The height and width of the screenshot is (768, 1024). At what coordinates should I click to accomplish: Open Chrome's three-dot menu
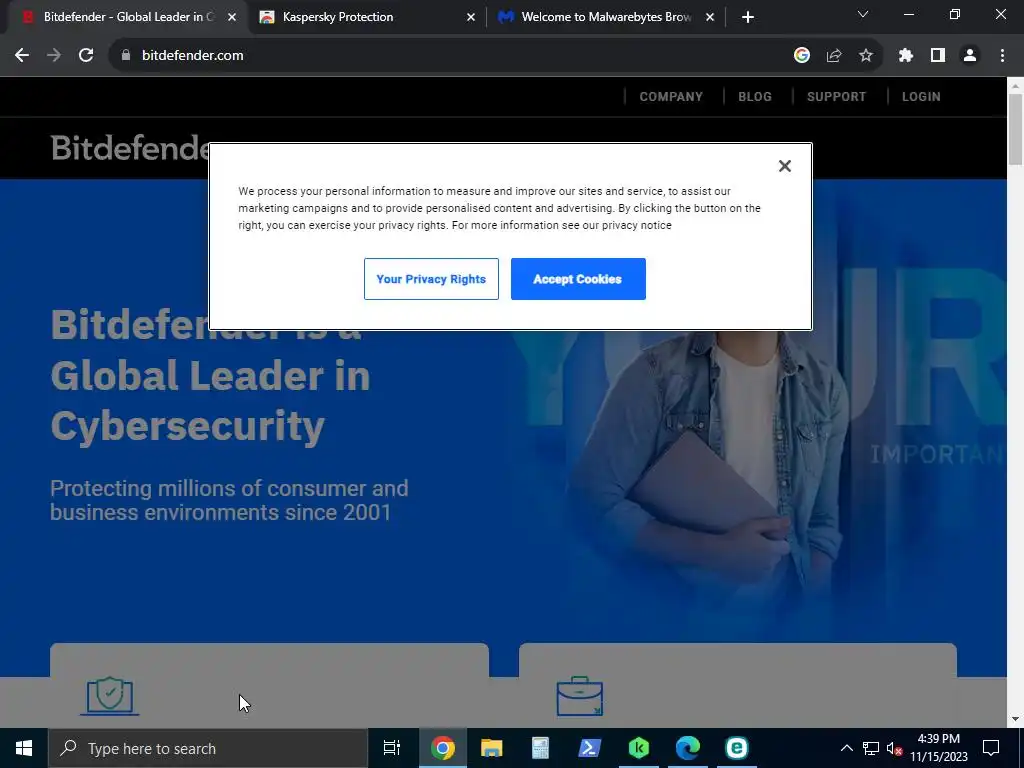tap(1002, 56)
